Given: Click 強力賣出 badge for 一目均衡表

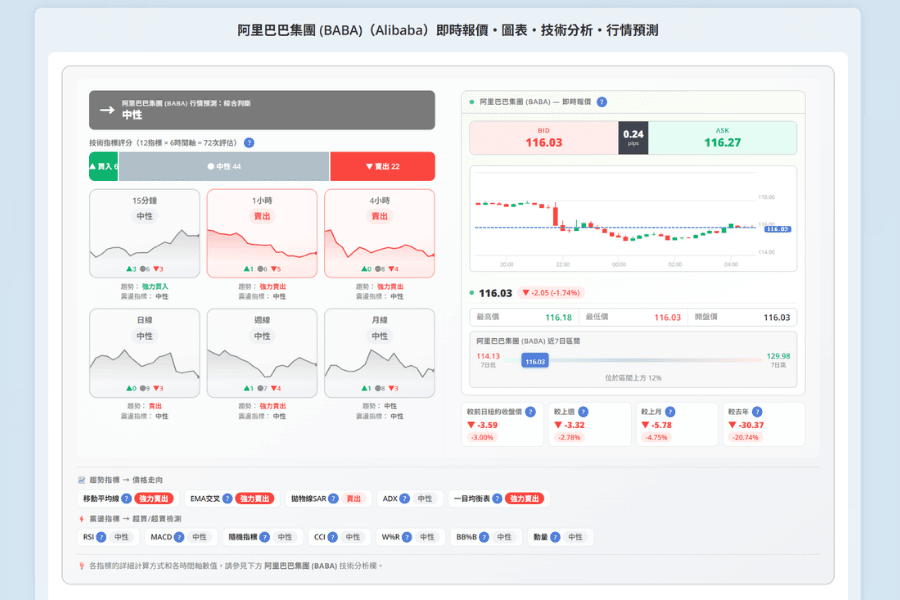Looking at the screenshot, I should pyautogui.click(x=525, y=498).
